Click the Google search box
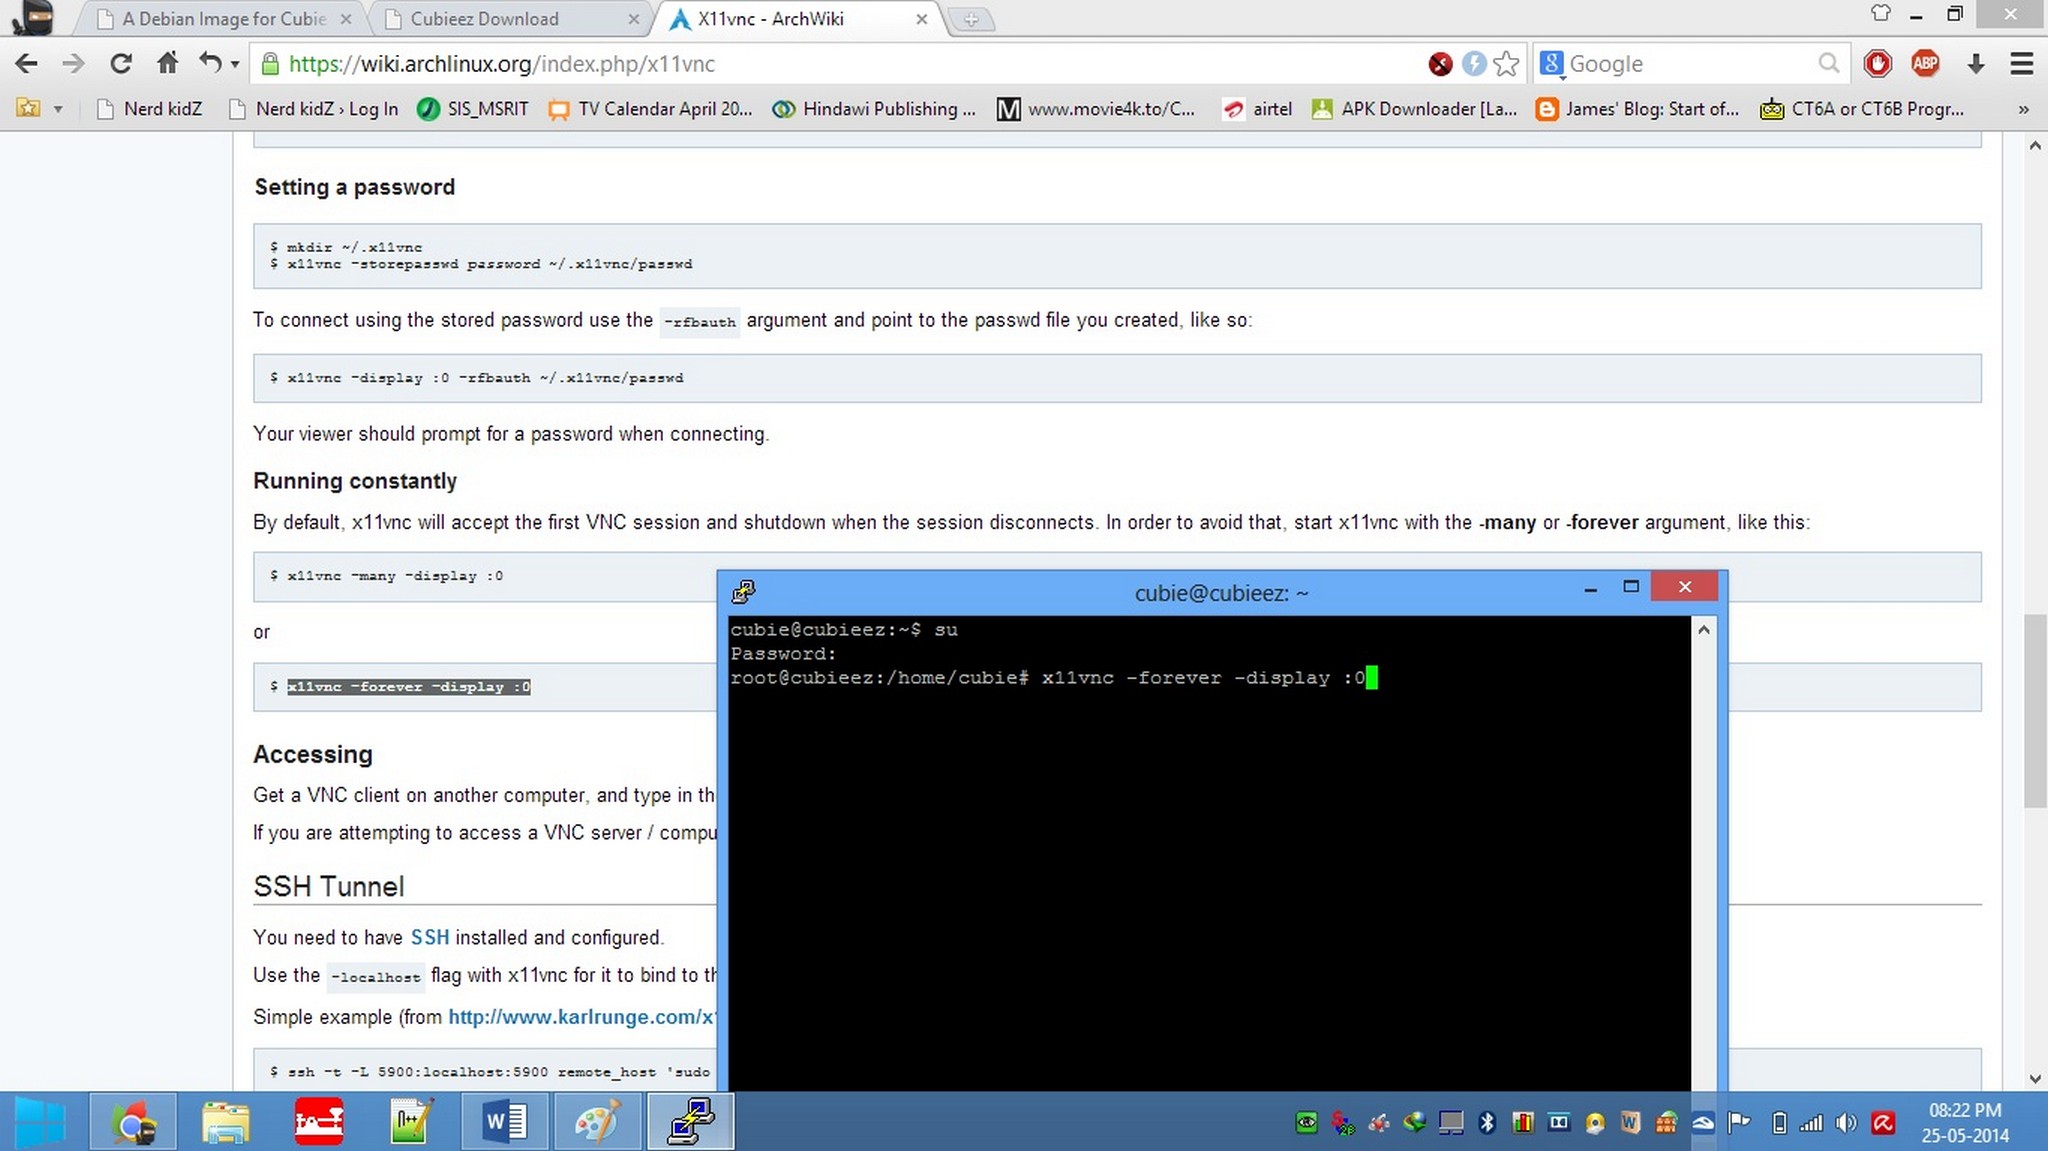 (x=1690, y=64)
